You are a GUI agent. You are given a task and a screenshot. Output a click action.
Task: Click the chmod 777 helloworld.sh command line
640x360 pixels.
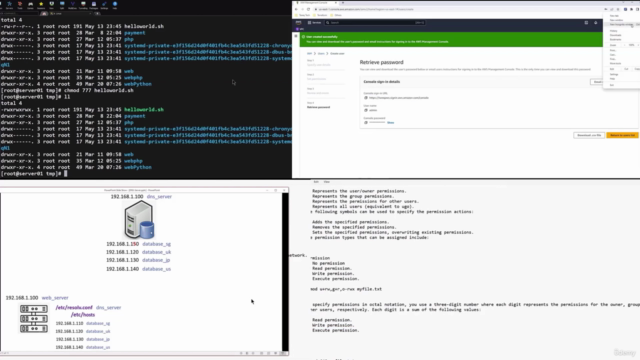[99, 90]
